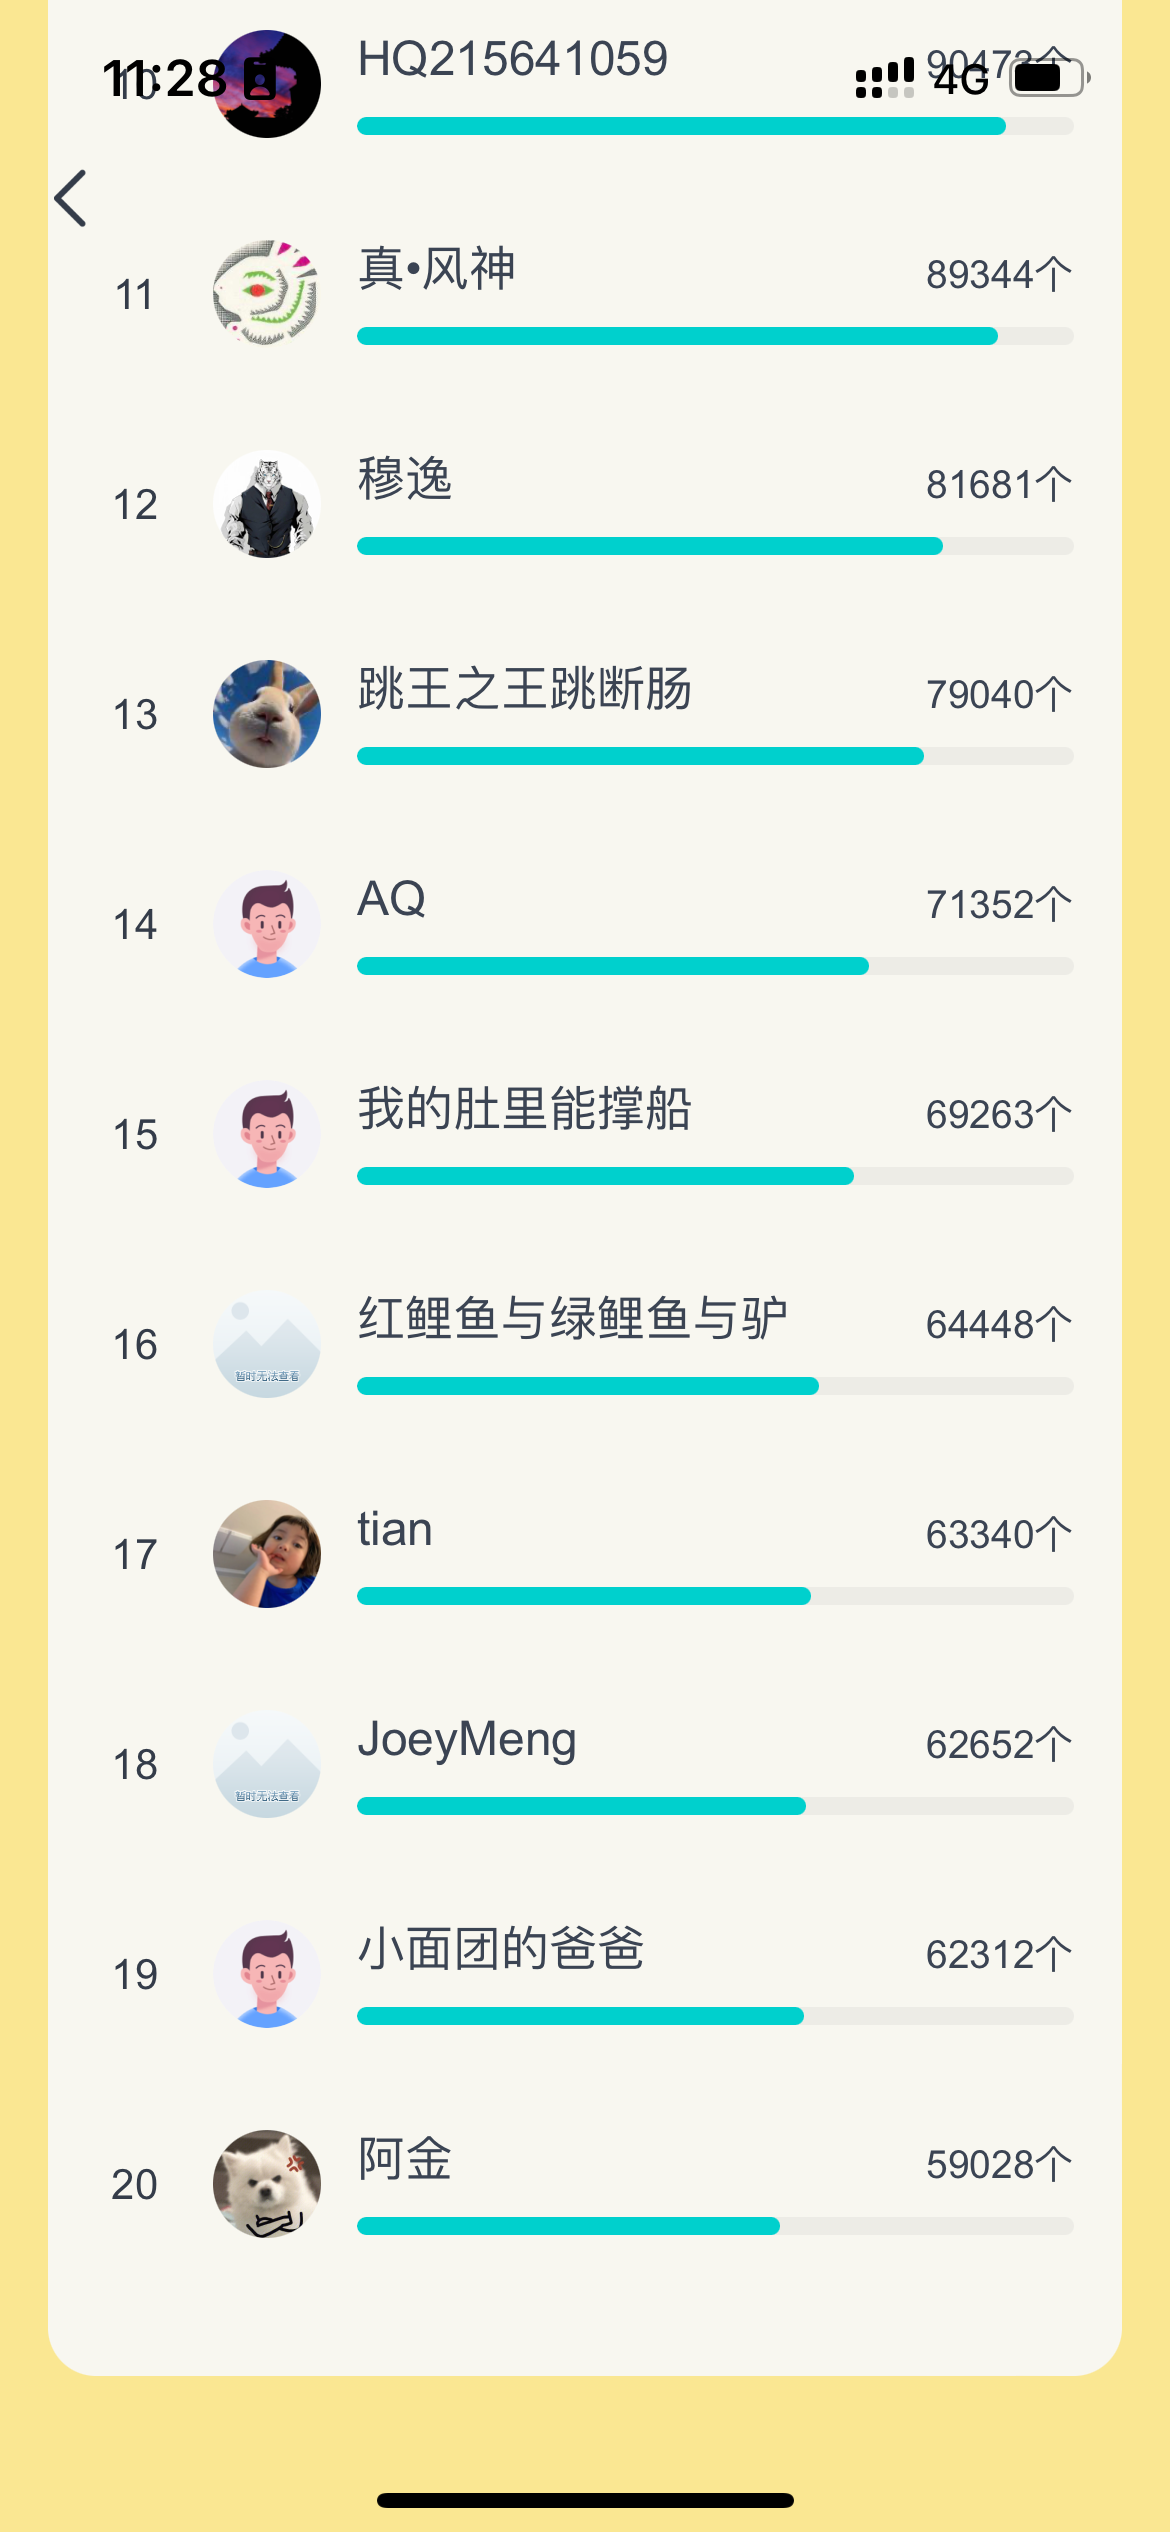Tap 穆逸's tiger-in-suit avatar
The width and height of the screenshot is (1170, 2532).
pyautogui.click(x=267, y=504)
